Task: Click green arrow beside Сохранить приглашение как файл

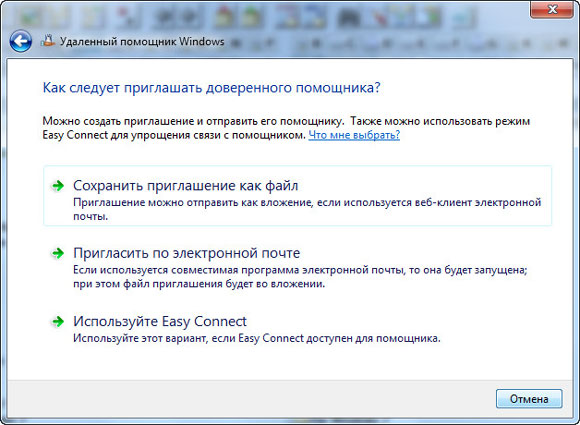Action: tap(58, 186)
